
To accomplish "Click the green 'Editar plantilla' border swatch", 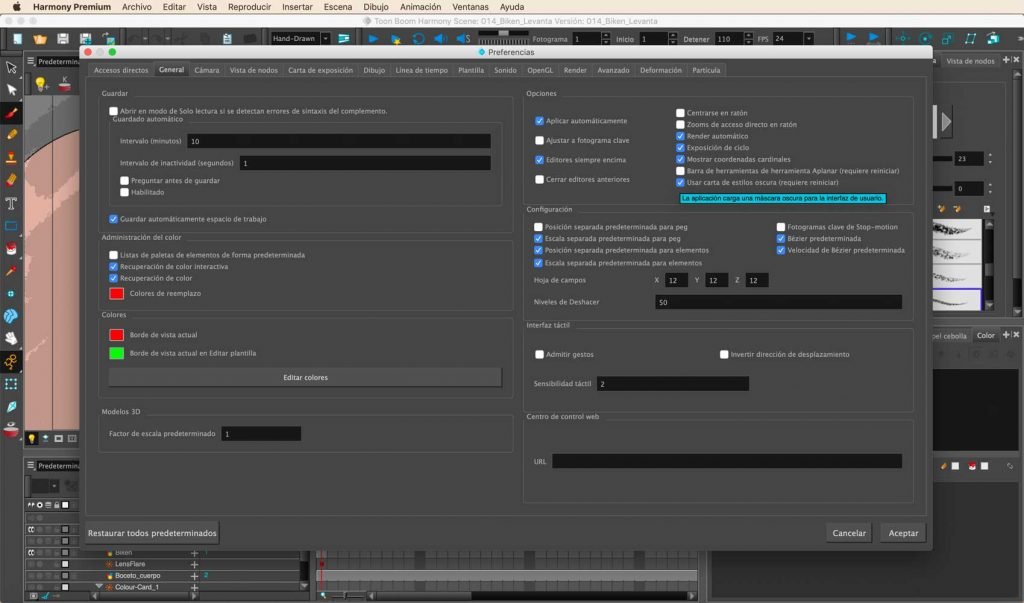I will click(x=116, y=353).
